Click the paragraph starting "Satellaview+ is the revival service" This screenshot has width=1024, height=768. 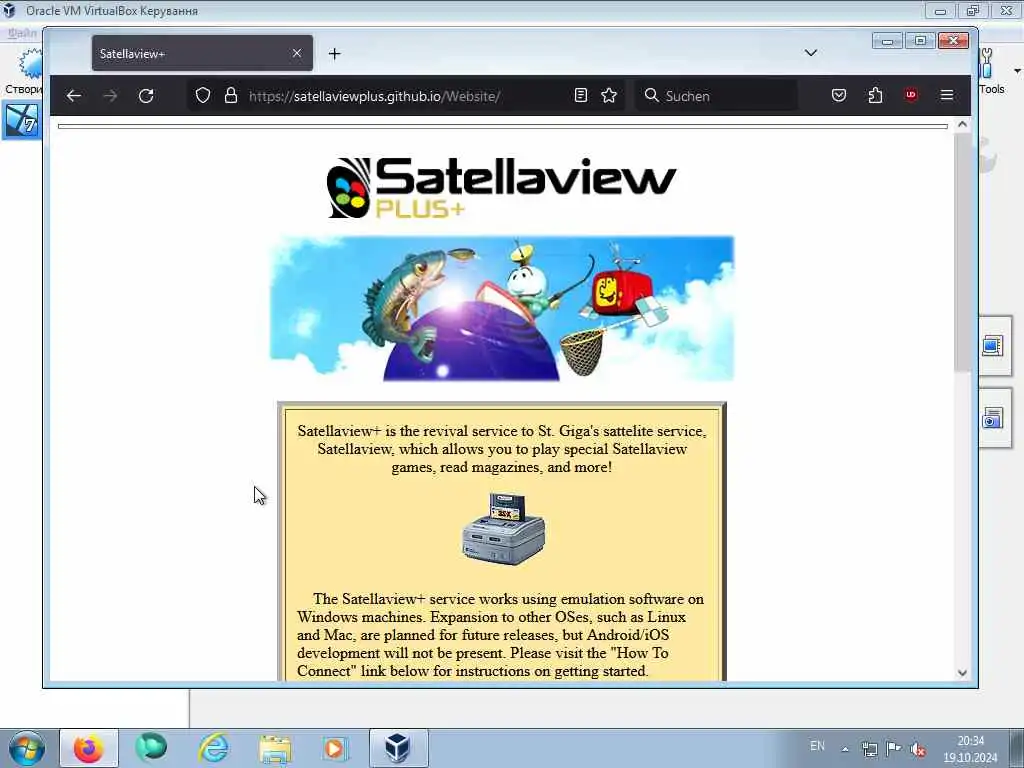pyautogui.click(x=502, y=449)
